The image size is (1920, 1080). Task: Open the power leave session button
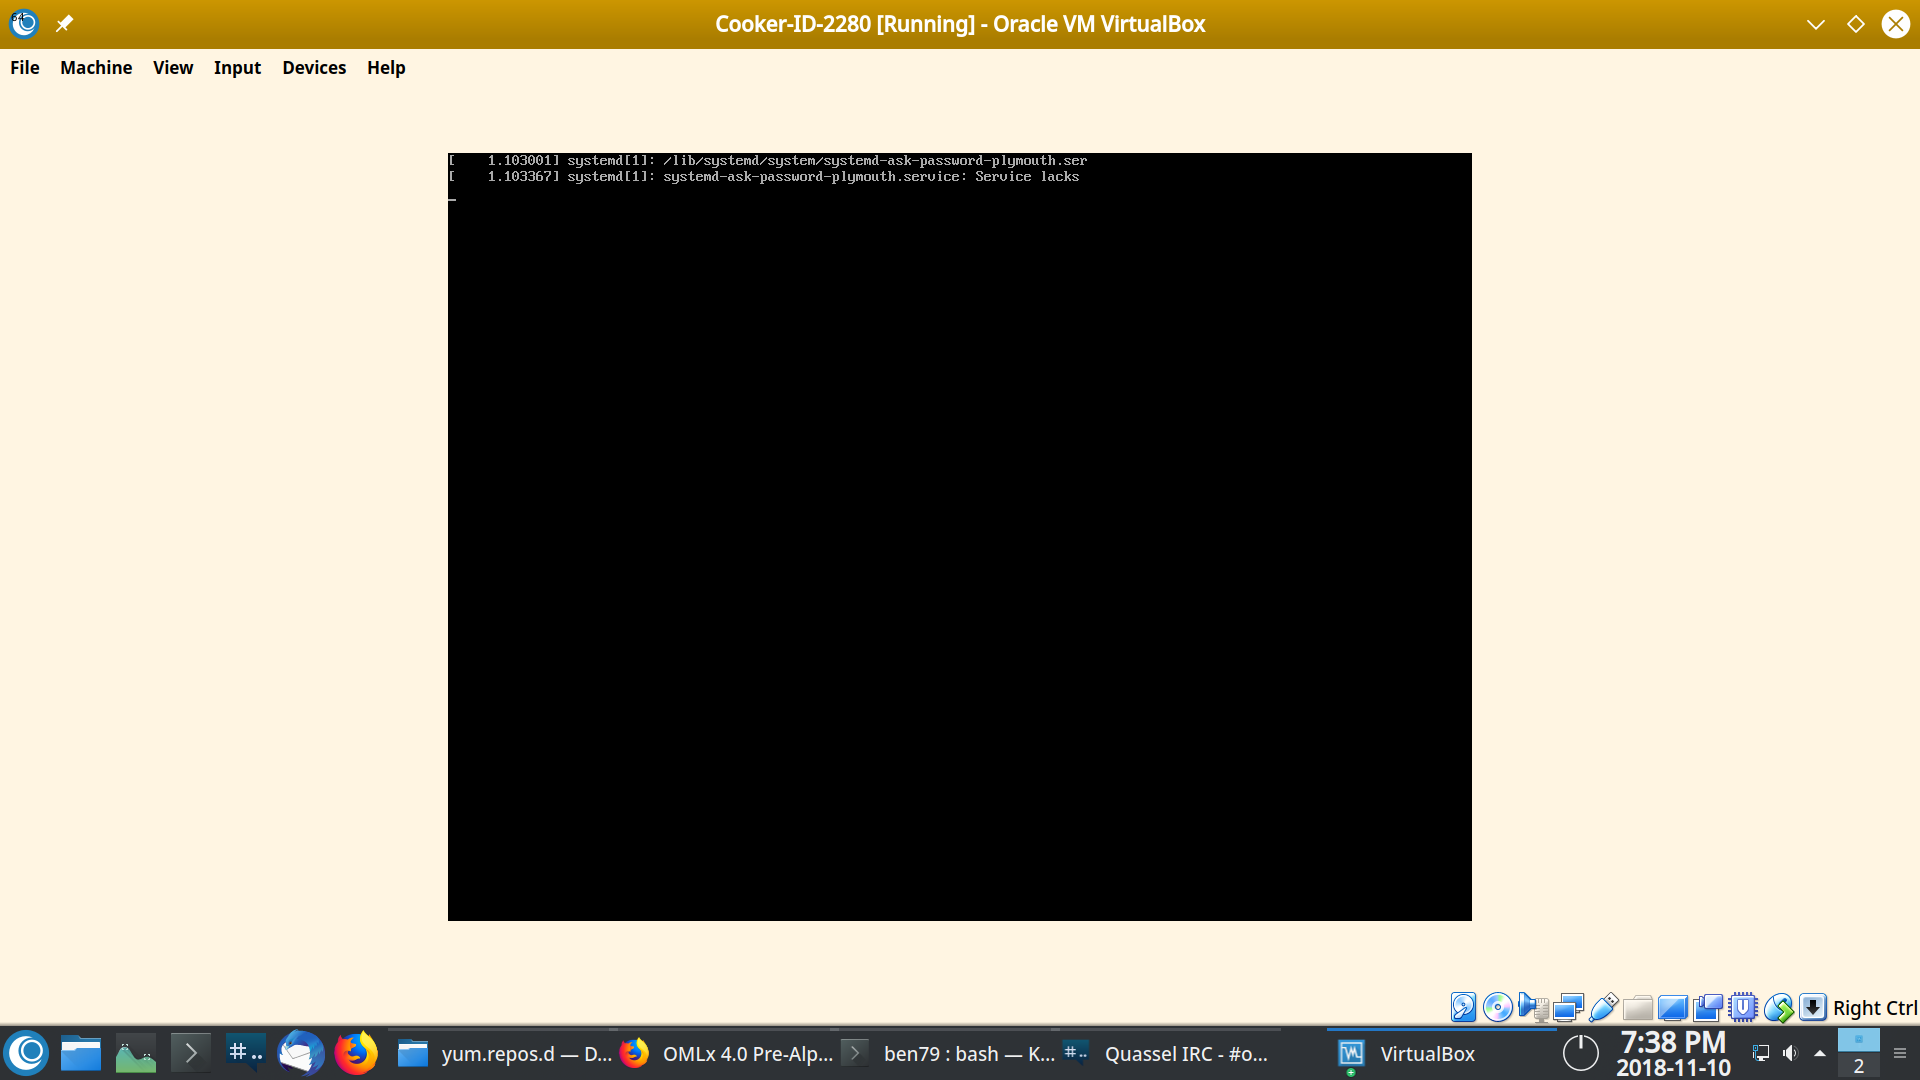[1581, 1053]
